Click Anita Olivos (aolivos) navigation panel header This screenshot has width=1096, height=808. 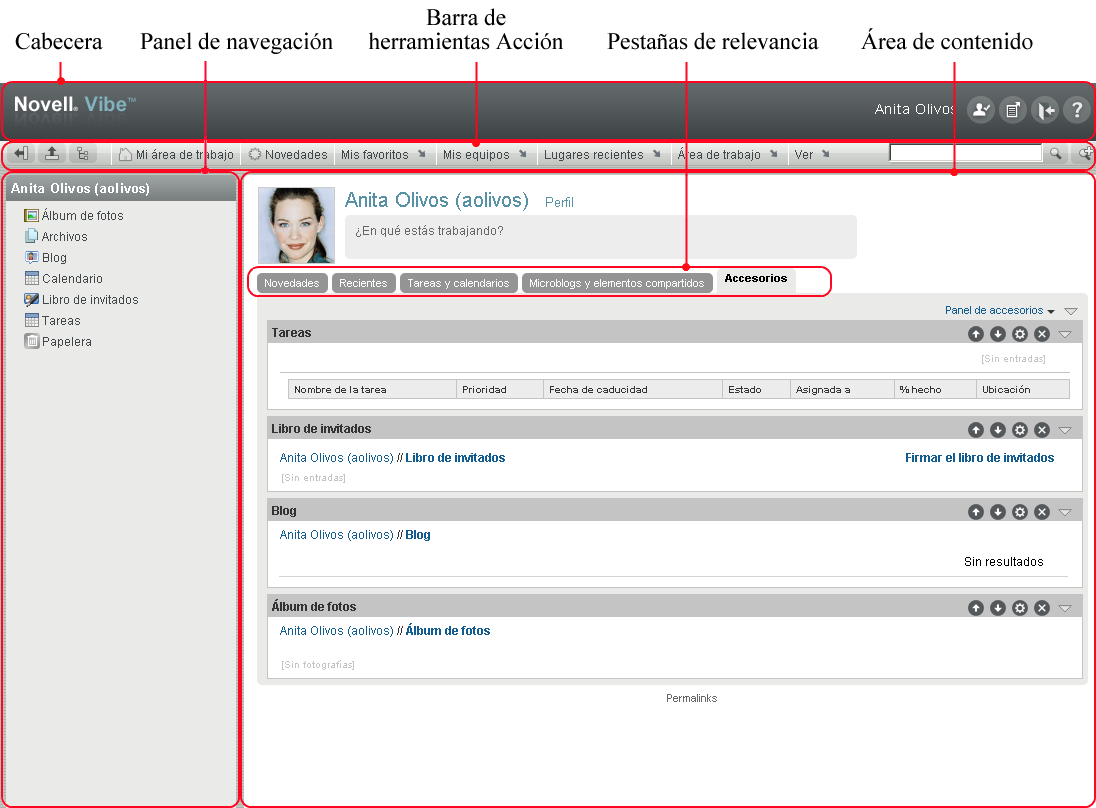[121, 188]
